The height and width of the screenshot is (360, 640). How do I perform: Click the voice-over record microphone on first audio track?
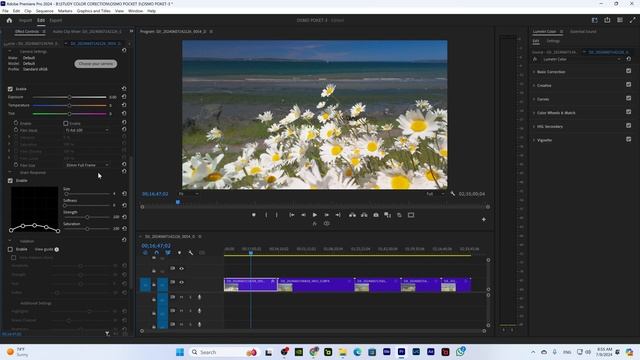199,297
